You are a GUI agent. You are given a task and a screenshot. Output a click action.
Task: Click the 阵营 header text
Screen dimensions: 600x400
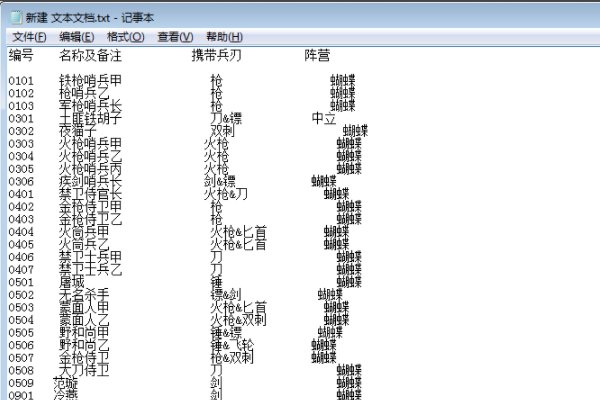[317, 54]
